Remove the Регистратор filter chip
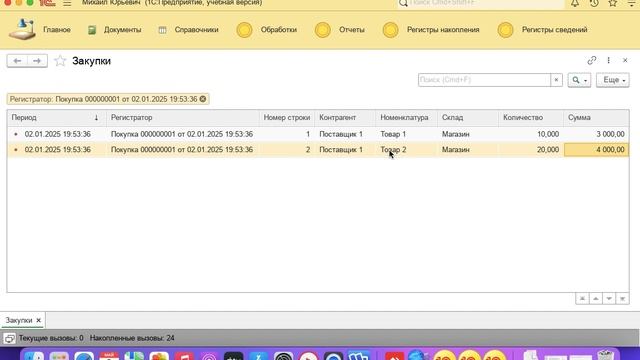 pyautogui.click(x=203, y=99)
